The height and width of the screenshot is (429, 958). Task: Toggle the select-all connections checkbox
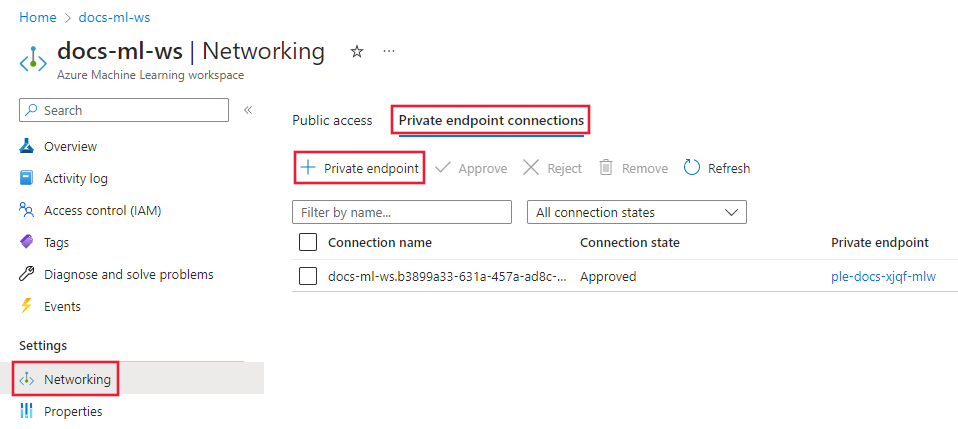point(308,242)
